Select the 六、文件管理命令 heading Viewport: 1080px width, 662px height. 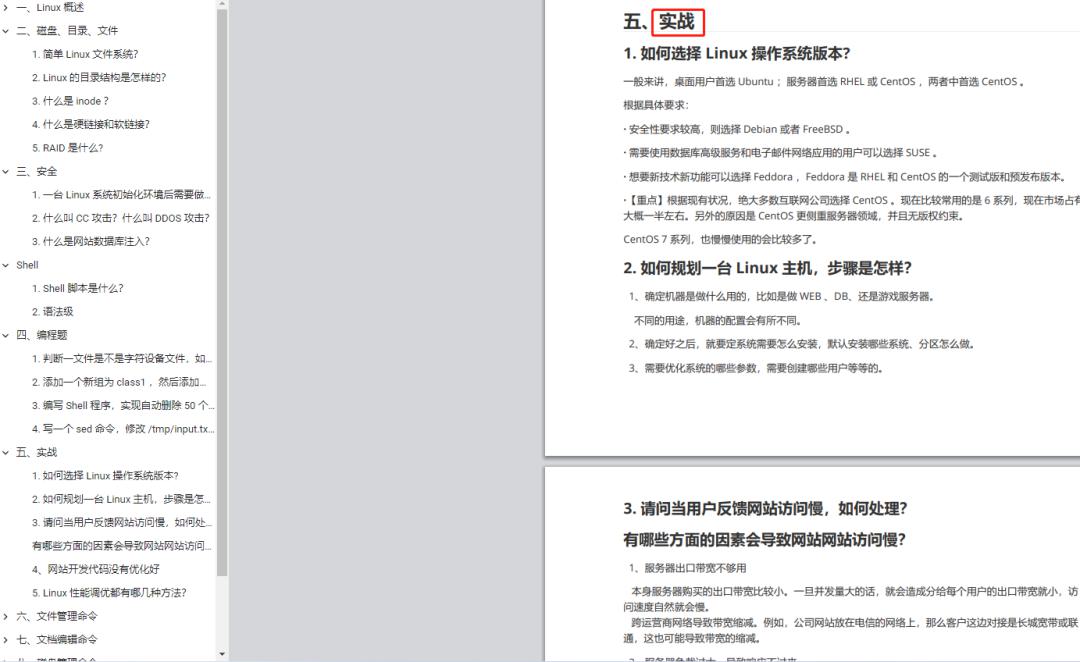tap(56, 617)
